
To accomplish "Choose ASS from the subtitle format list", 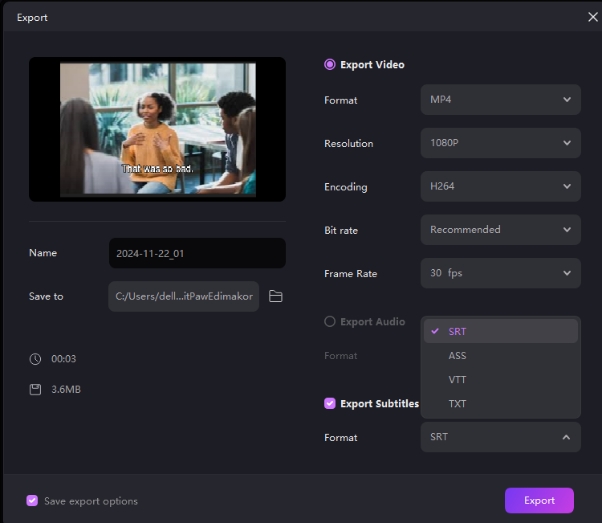I will click(457, 356).
